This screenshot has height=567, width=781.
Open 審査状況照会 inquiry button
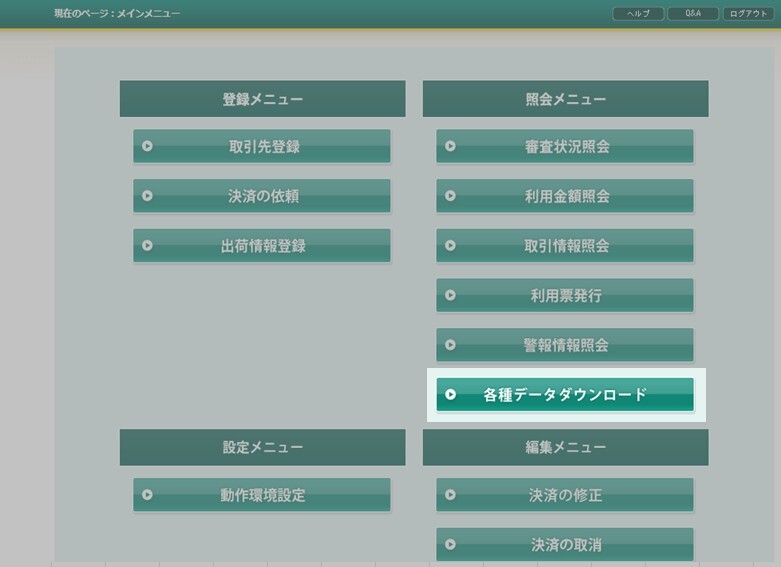pyautogui.click(x=565, y=146)
